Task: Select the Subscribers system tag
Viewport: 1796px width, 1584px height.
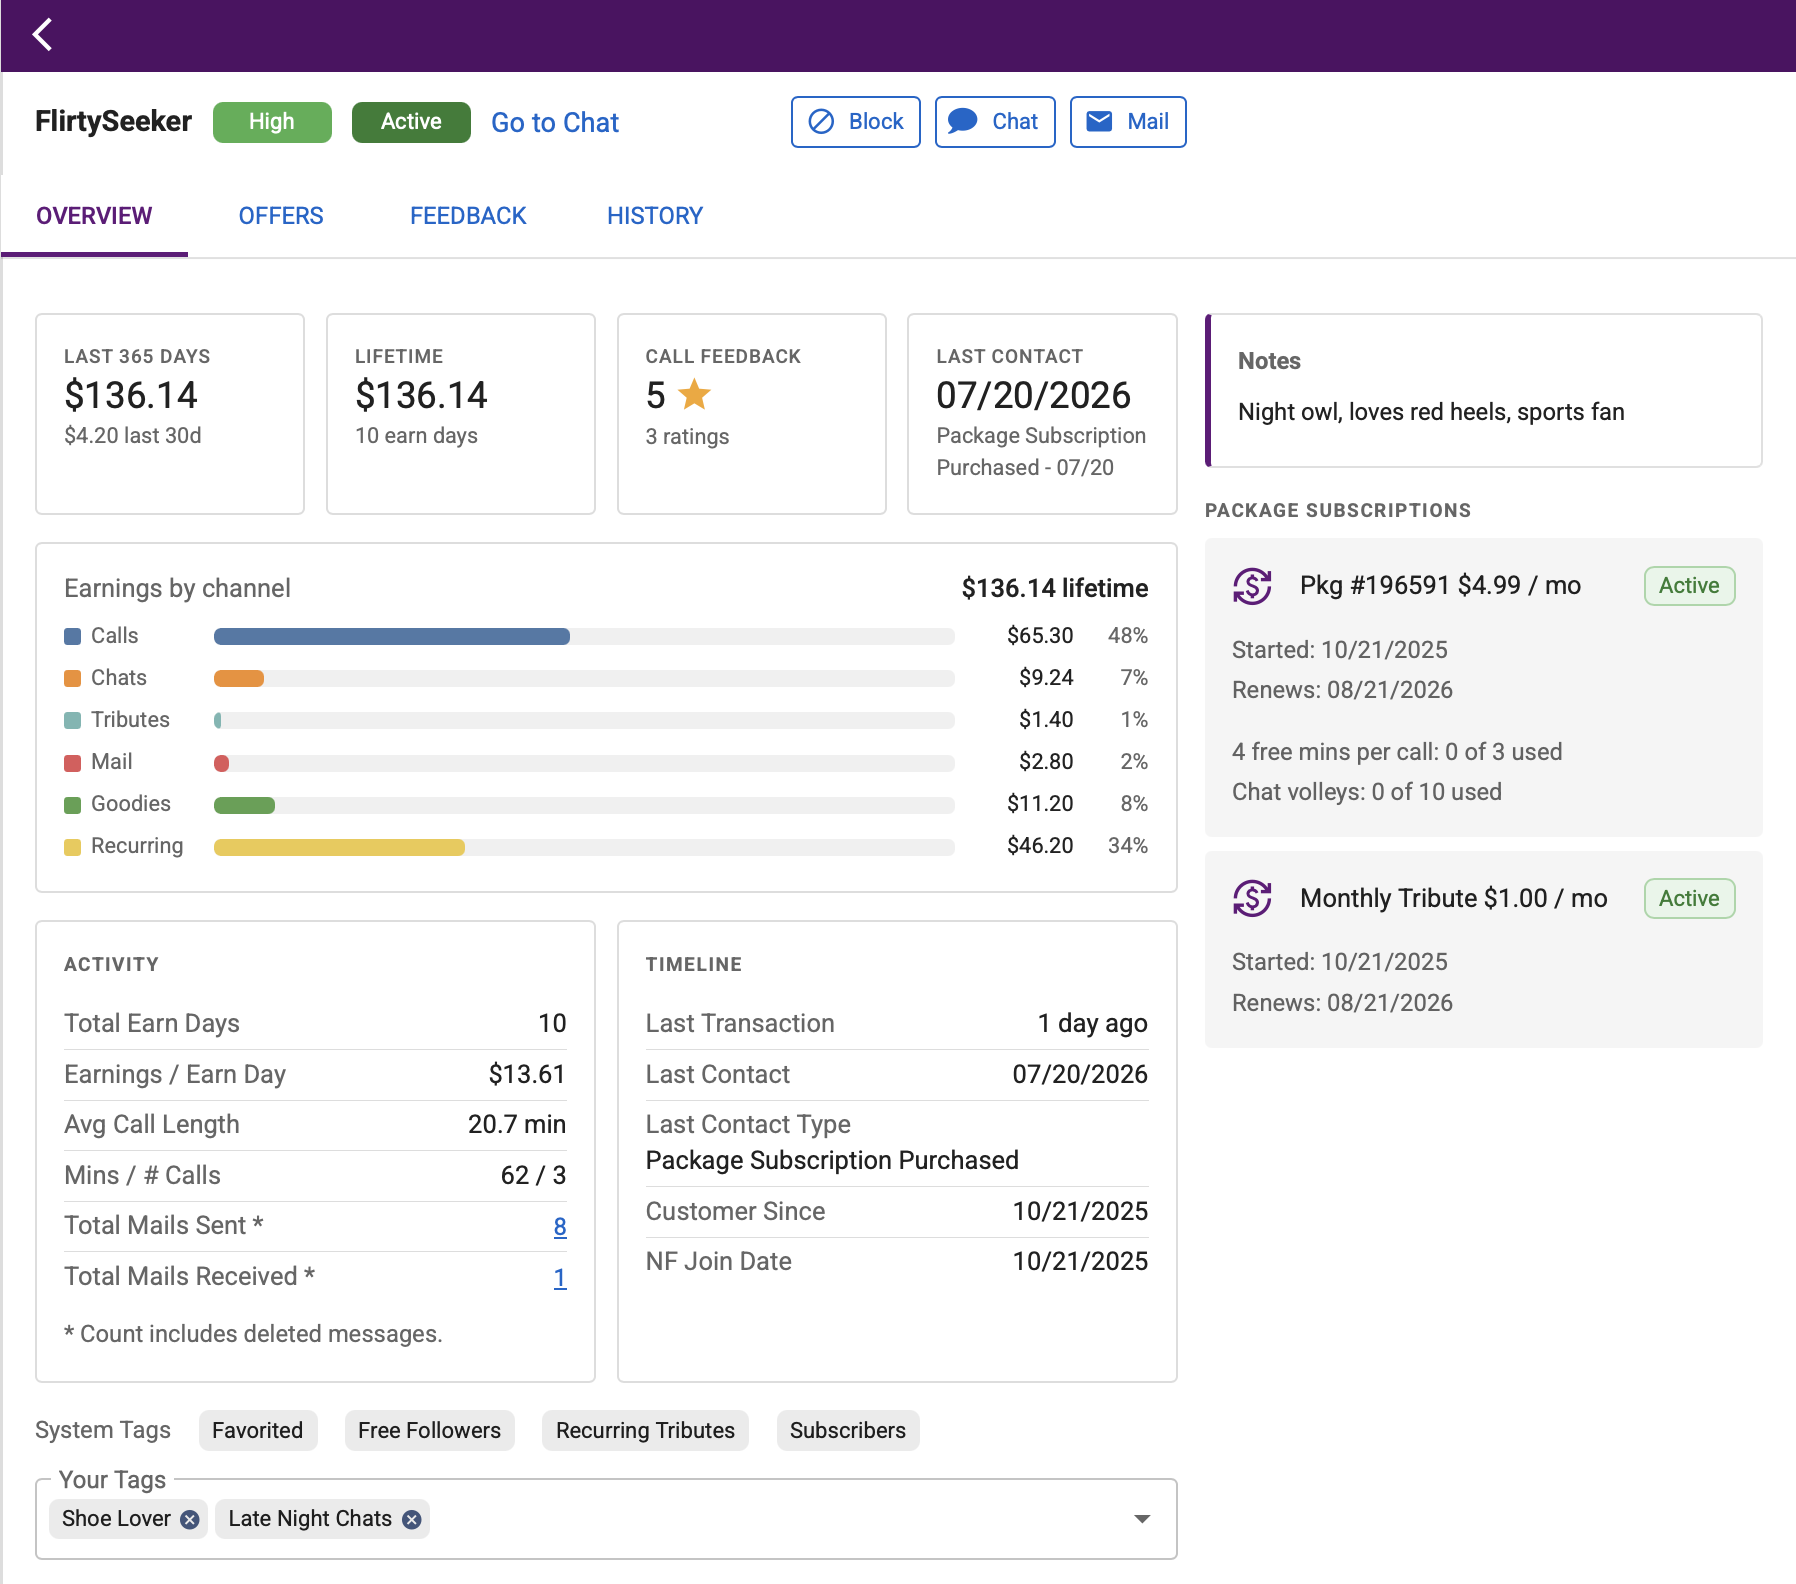Action: pos(848,1431)
